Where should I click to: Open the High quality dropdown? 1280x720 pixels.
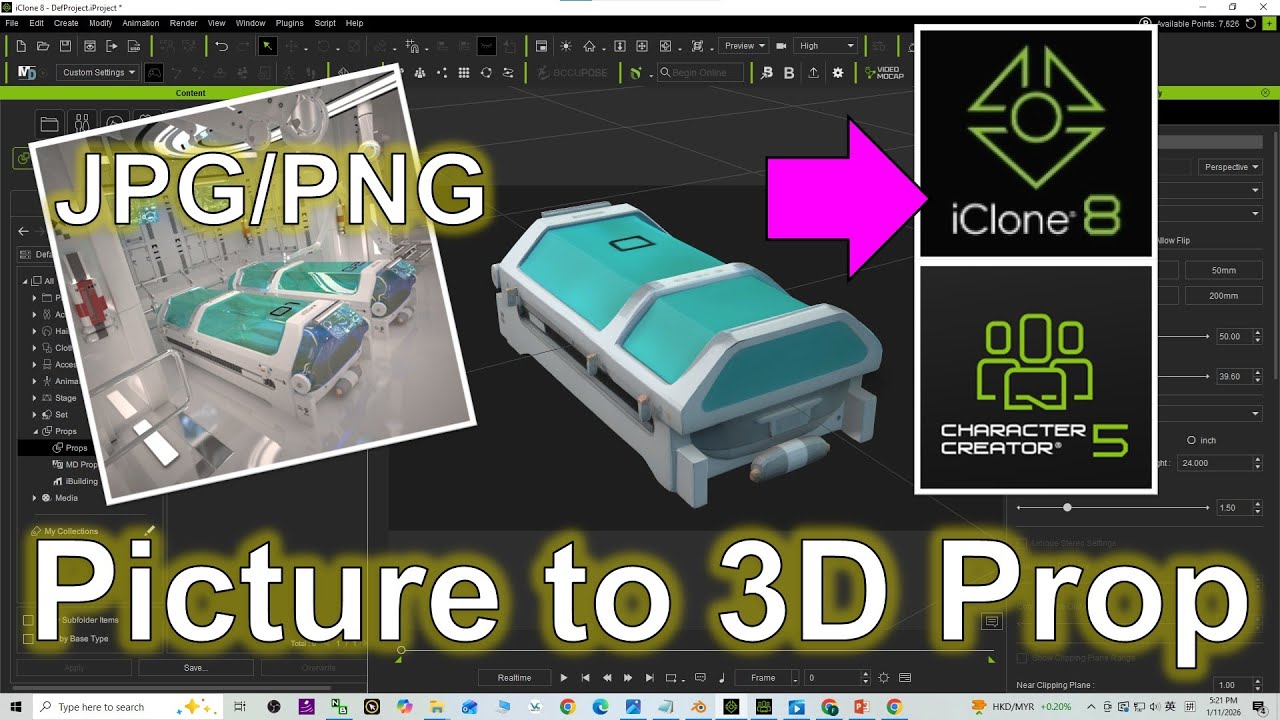coord(827,46)
